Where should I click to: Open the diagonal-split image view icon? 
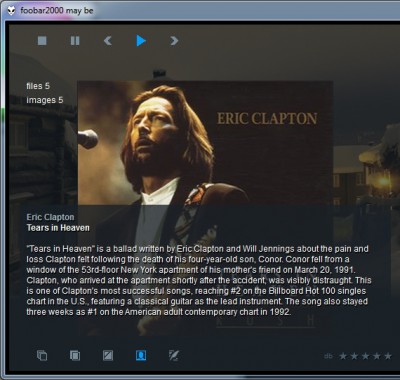(108, 355)
